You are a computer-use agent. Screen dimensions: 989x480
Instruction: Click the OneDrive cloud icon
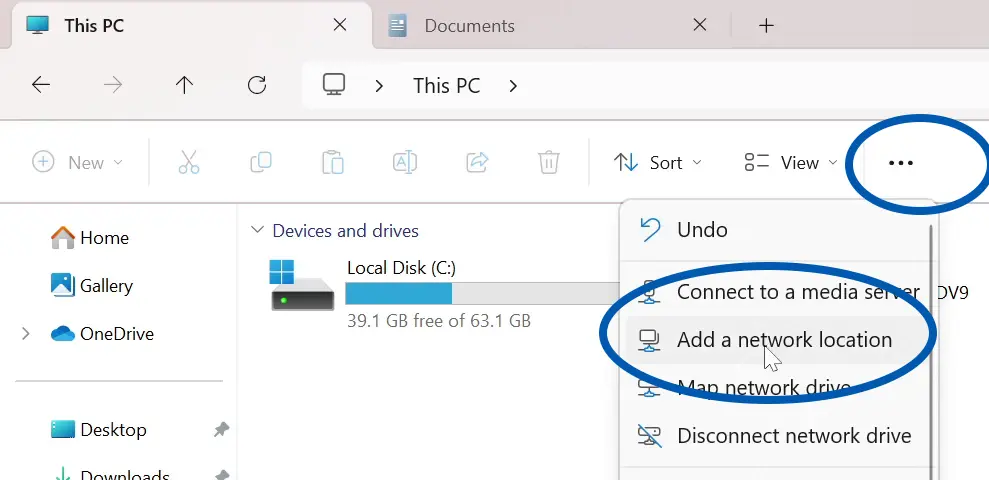(62, 334)
